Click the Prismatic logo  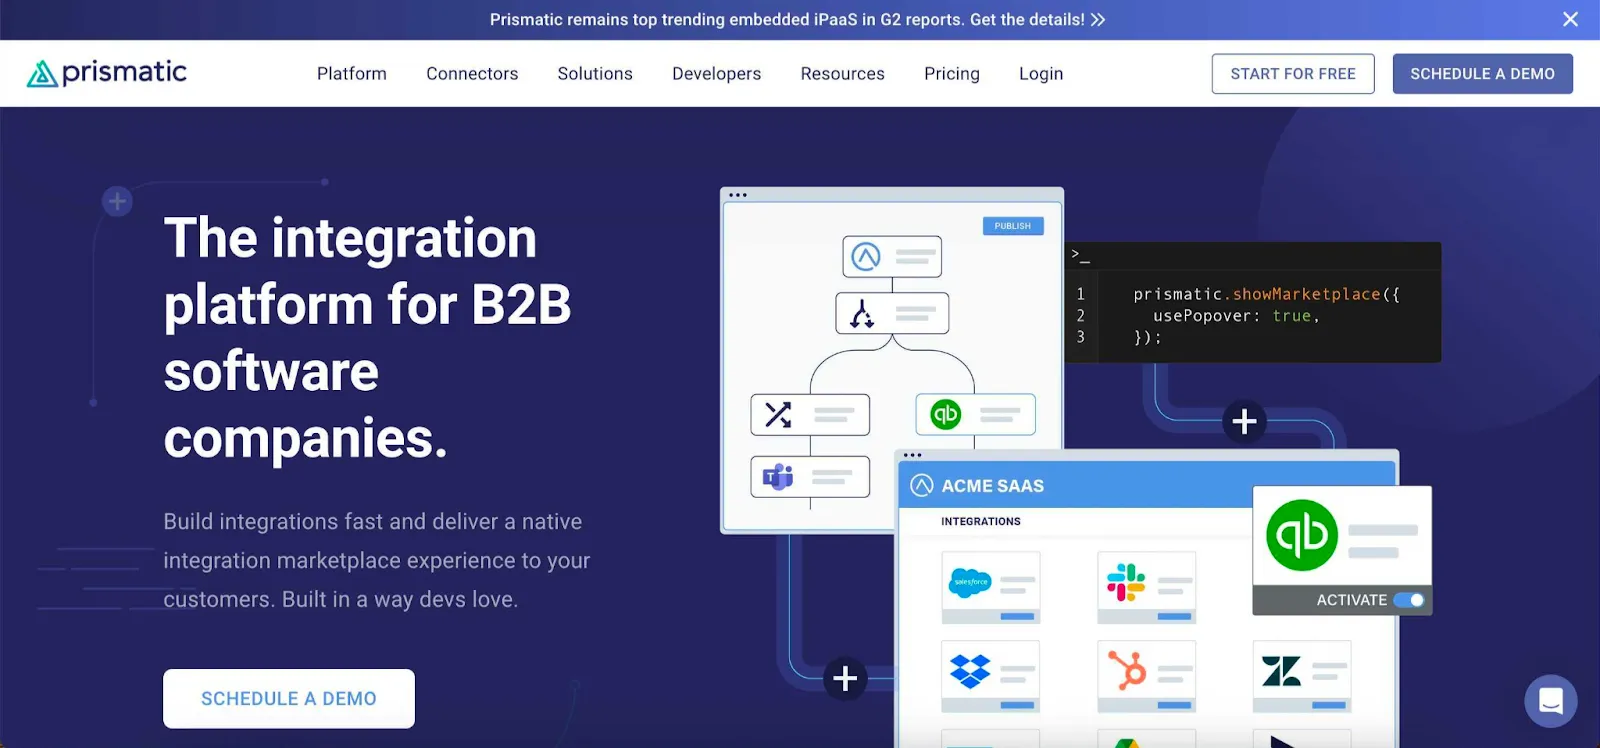[106, 73]
